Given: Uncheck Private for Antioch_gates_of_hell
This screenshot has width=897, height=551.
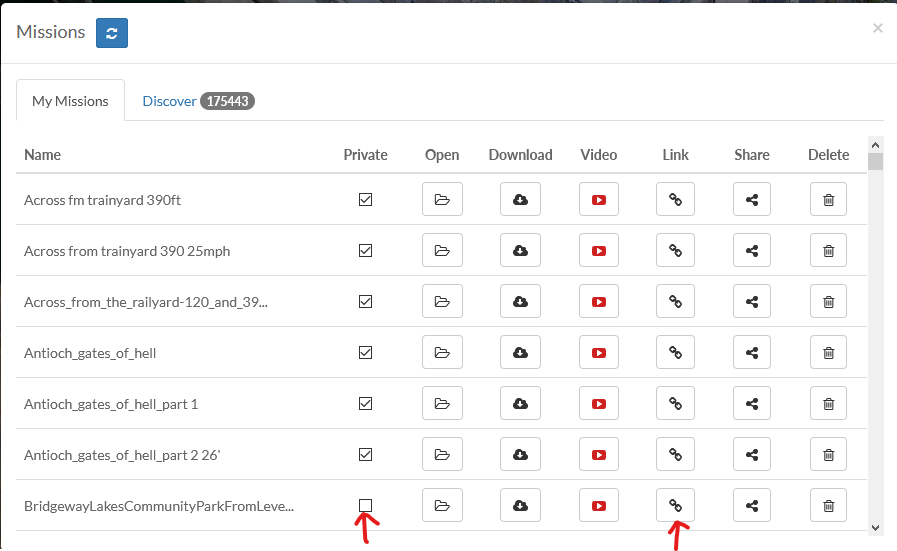Looking at the screenshot, I should point(365,352).
